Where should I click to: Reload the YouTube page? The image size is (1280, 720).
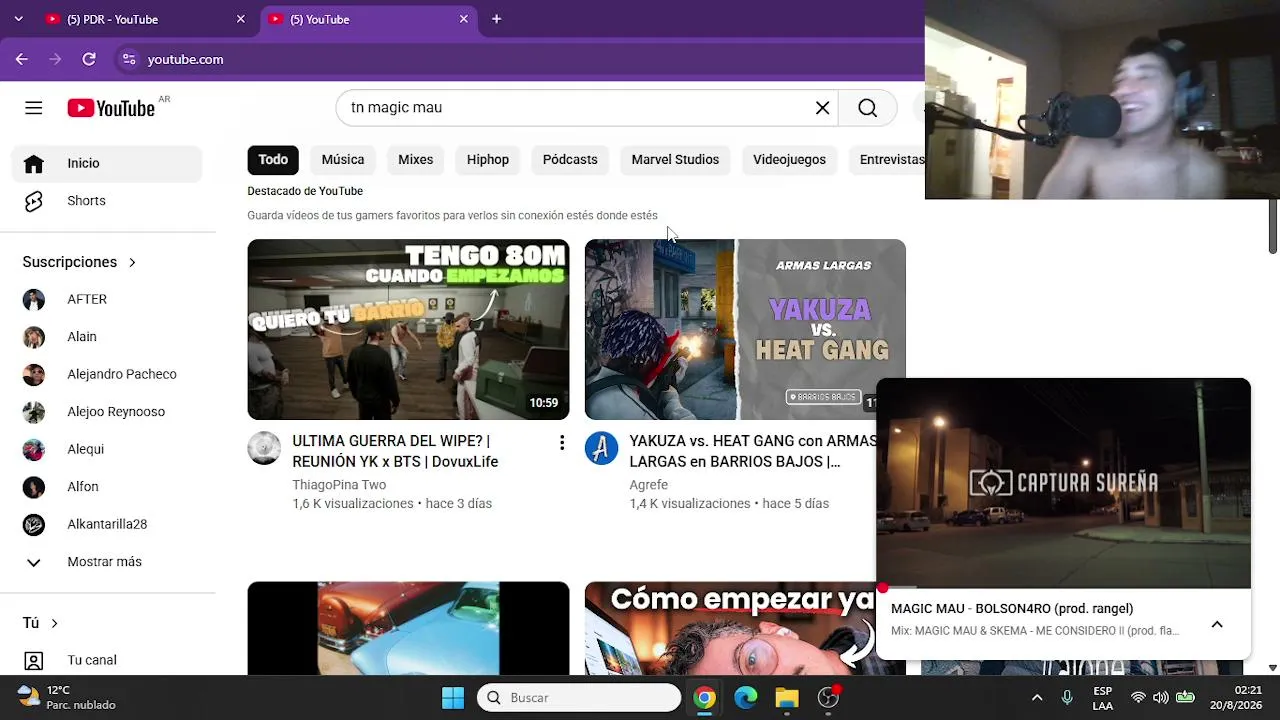click(x=89, y=59)
